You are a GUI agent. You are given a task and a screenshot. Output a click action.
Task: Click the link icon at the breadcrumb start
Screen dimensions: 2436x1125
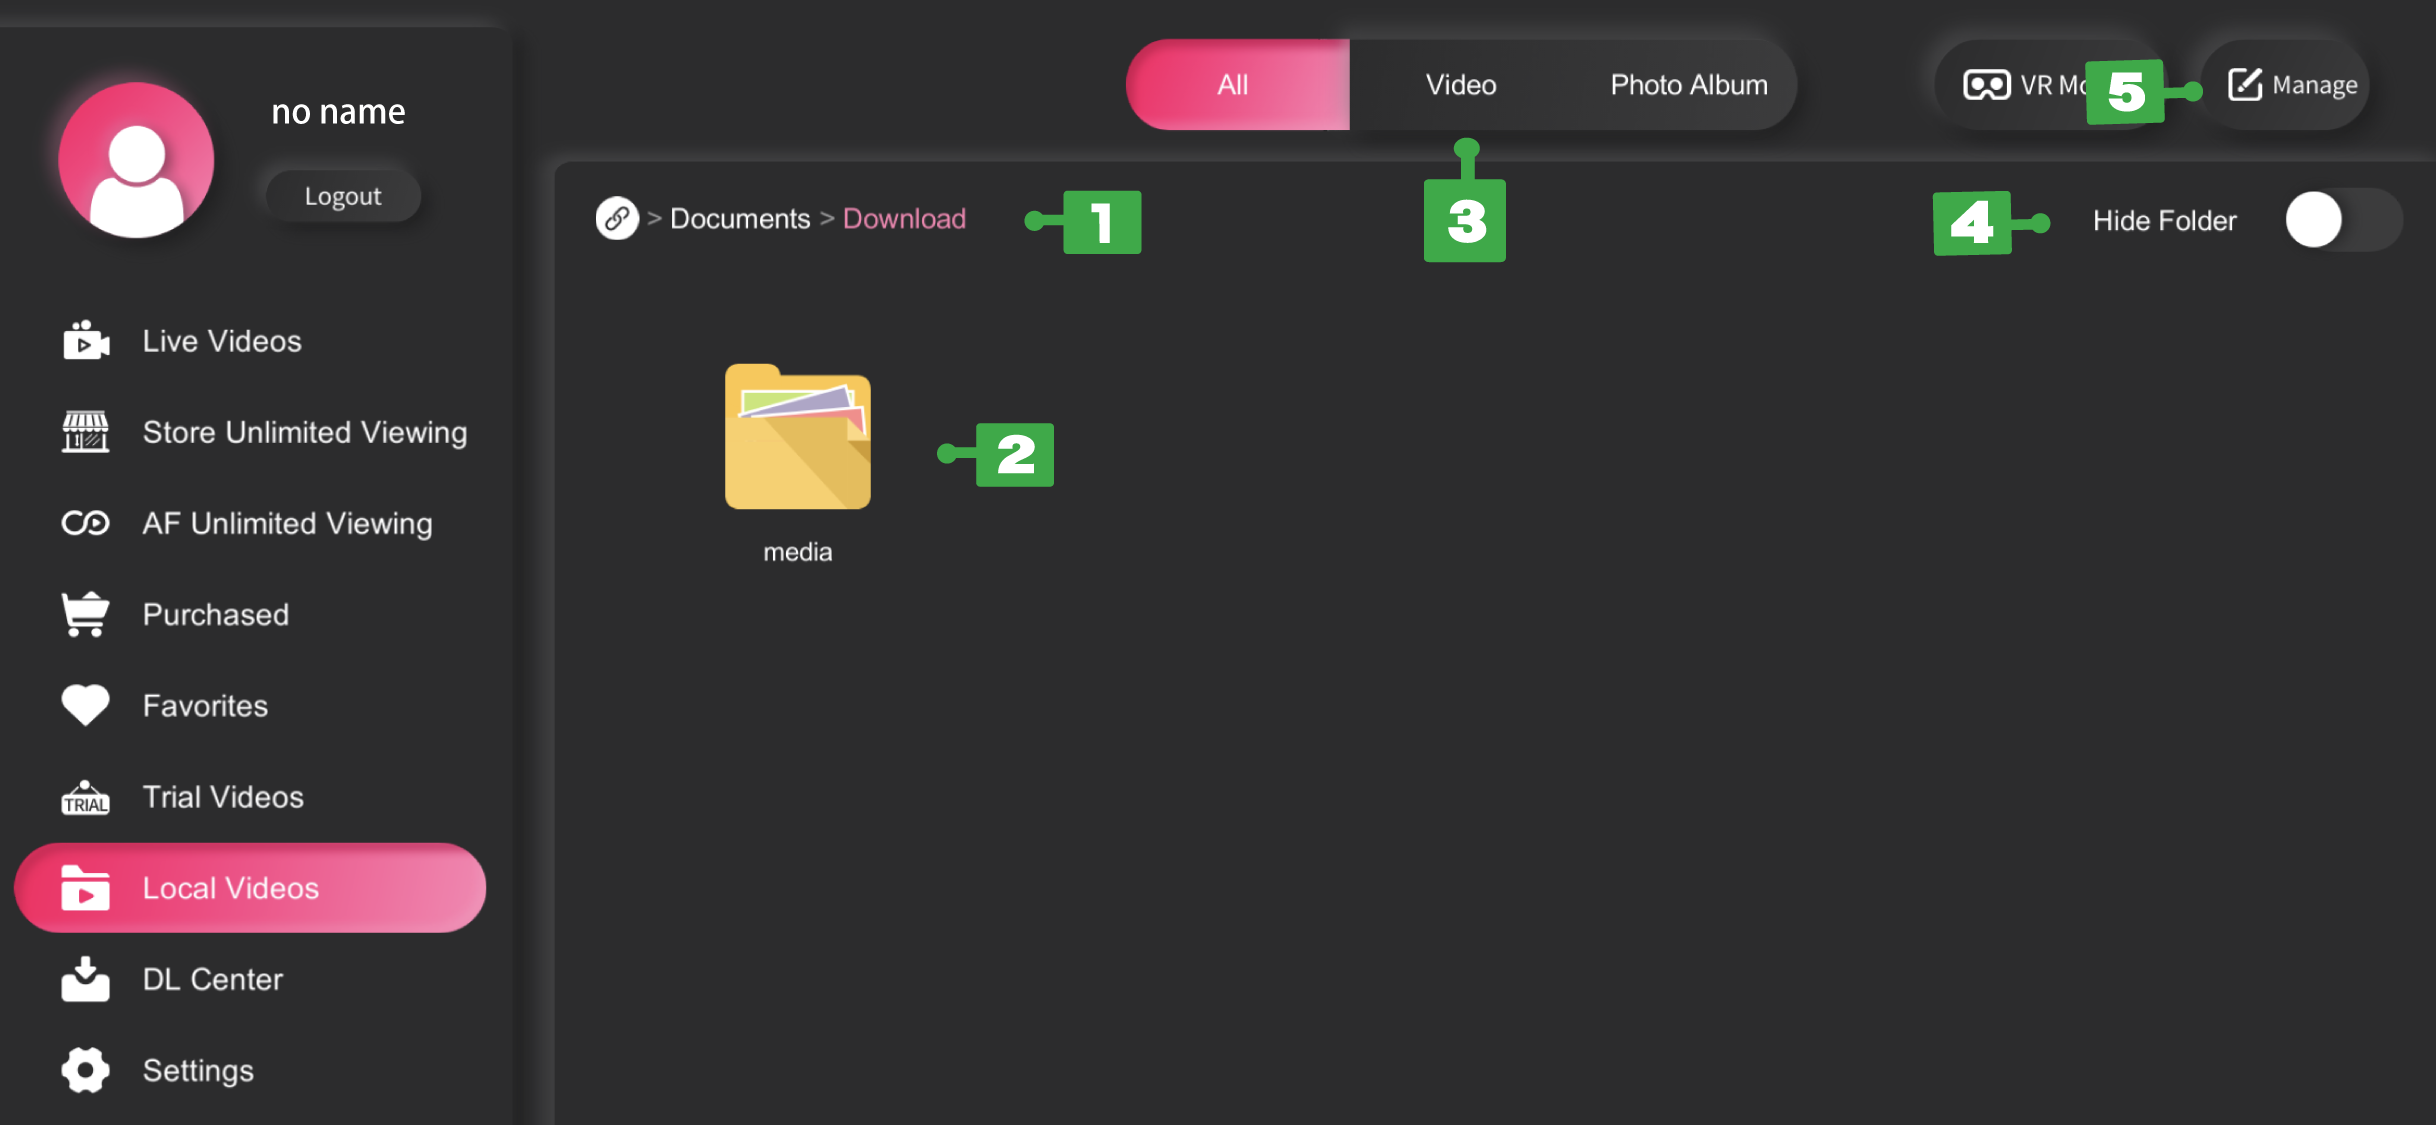pos(617,218)
